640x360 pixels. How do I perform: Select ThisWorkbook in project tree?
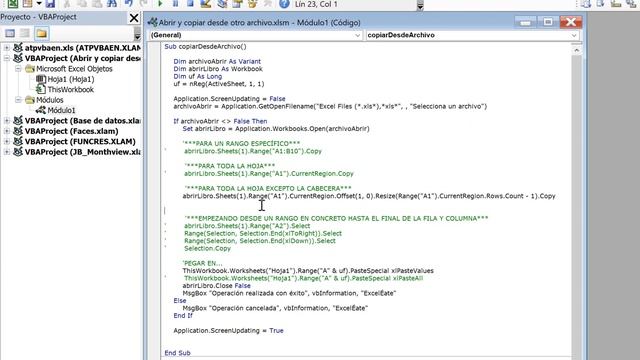(70, 89)
